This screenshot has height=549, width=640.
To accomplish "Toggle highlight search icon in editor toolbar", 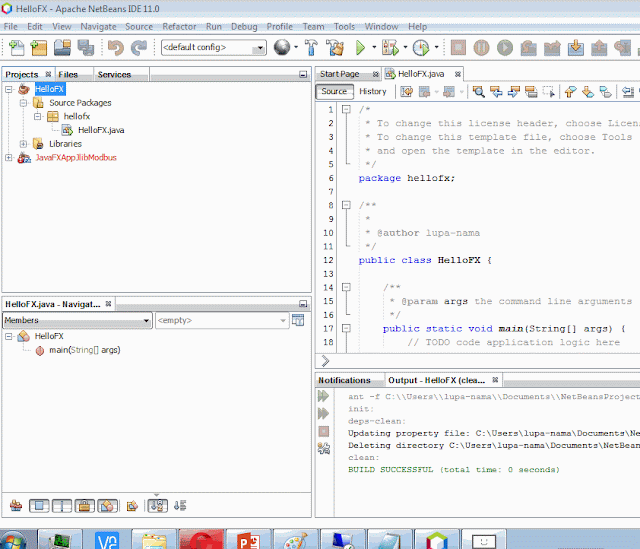I will (531, 91).
